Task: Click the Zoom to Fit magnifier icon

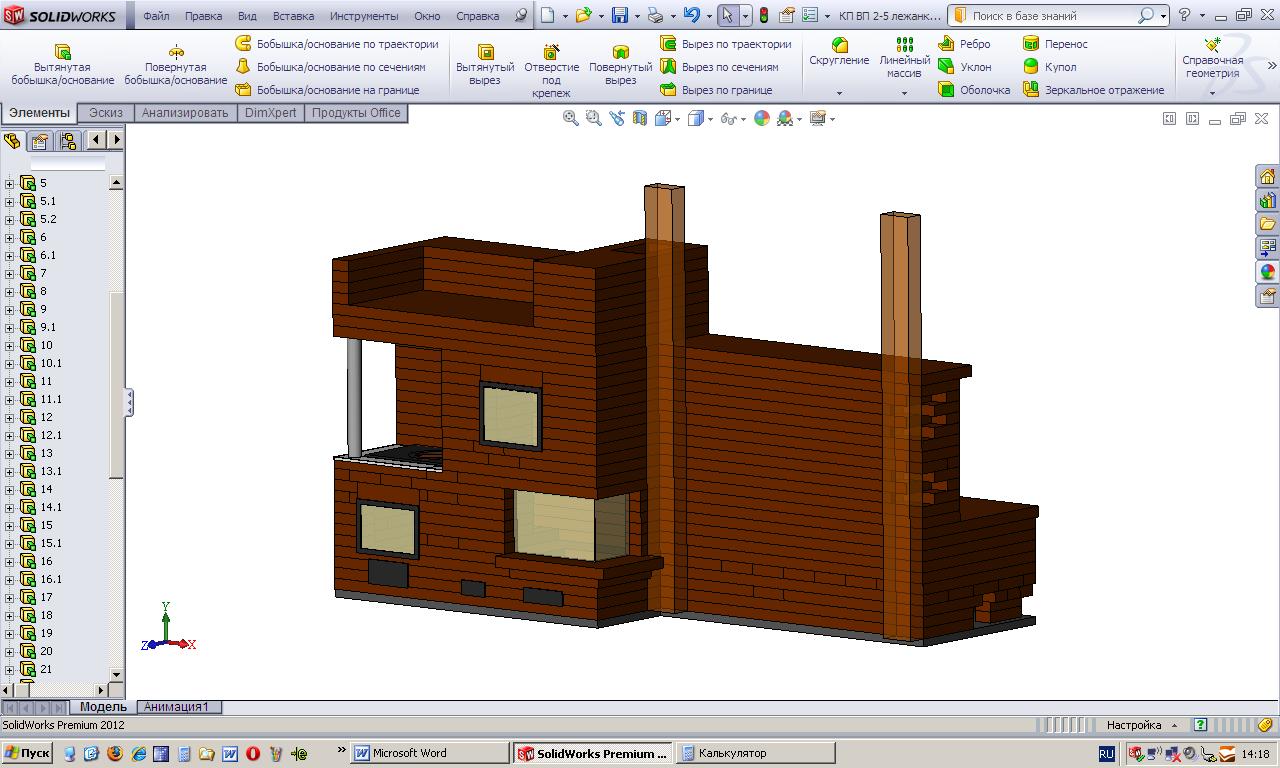Action: pyautogui.click(x=571, y=118)
